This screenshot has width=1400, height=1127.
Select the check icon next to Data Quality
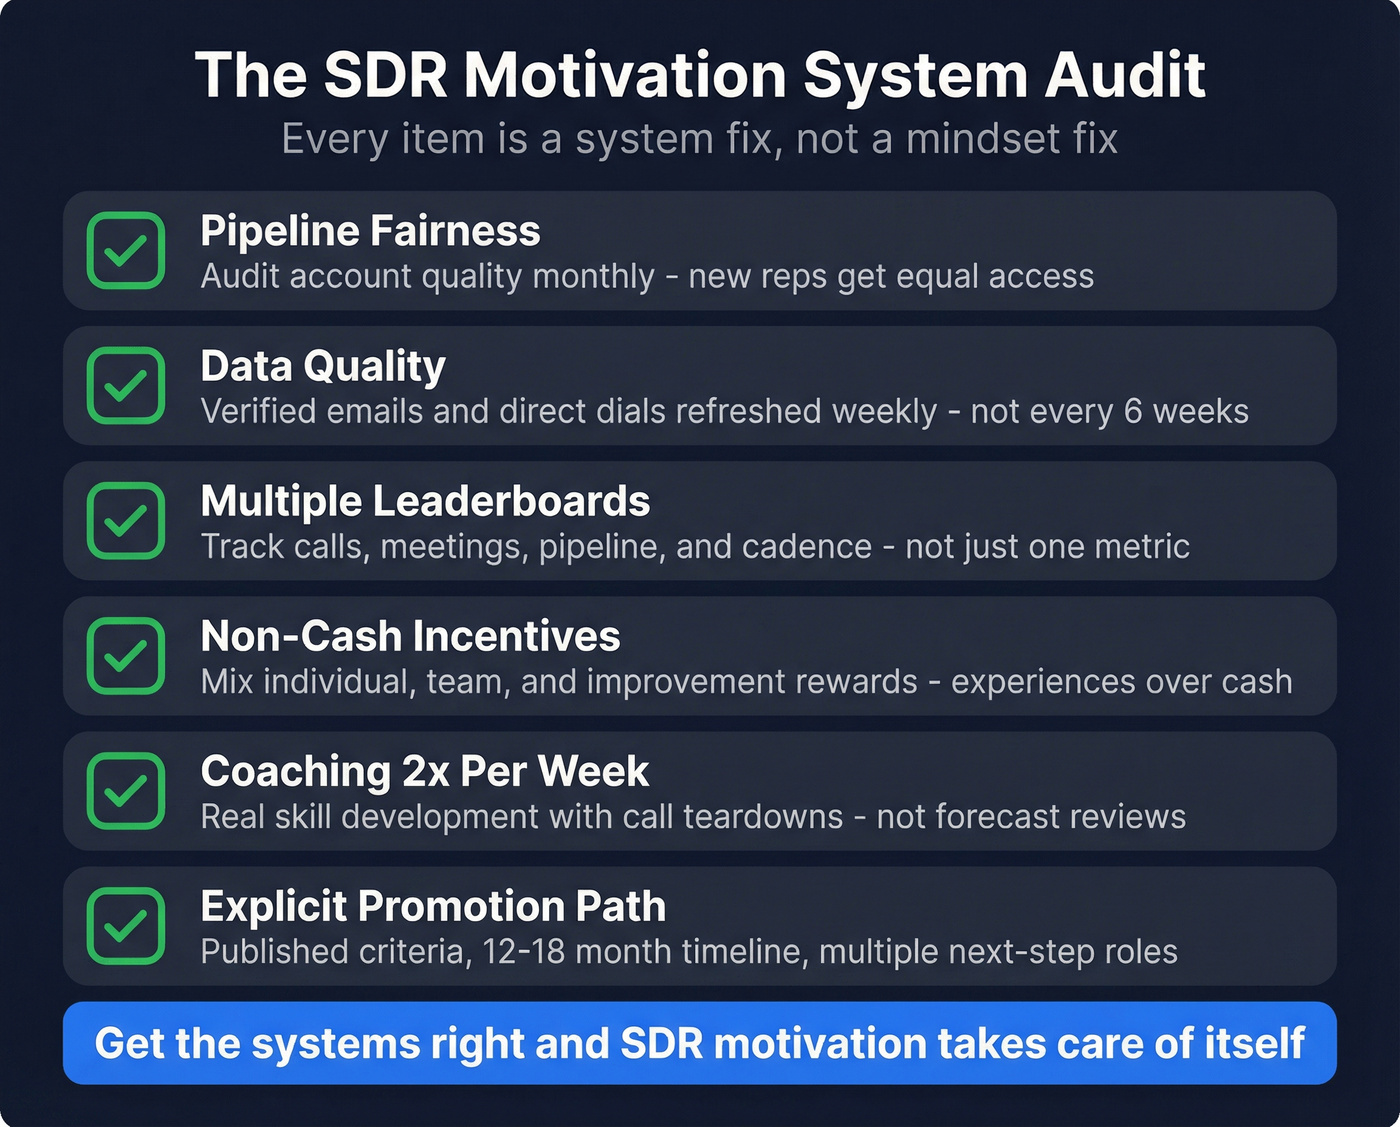click(127, 386)
